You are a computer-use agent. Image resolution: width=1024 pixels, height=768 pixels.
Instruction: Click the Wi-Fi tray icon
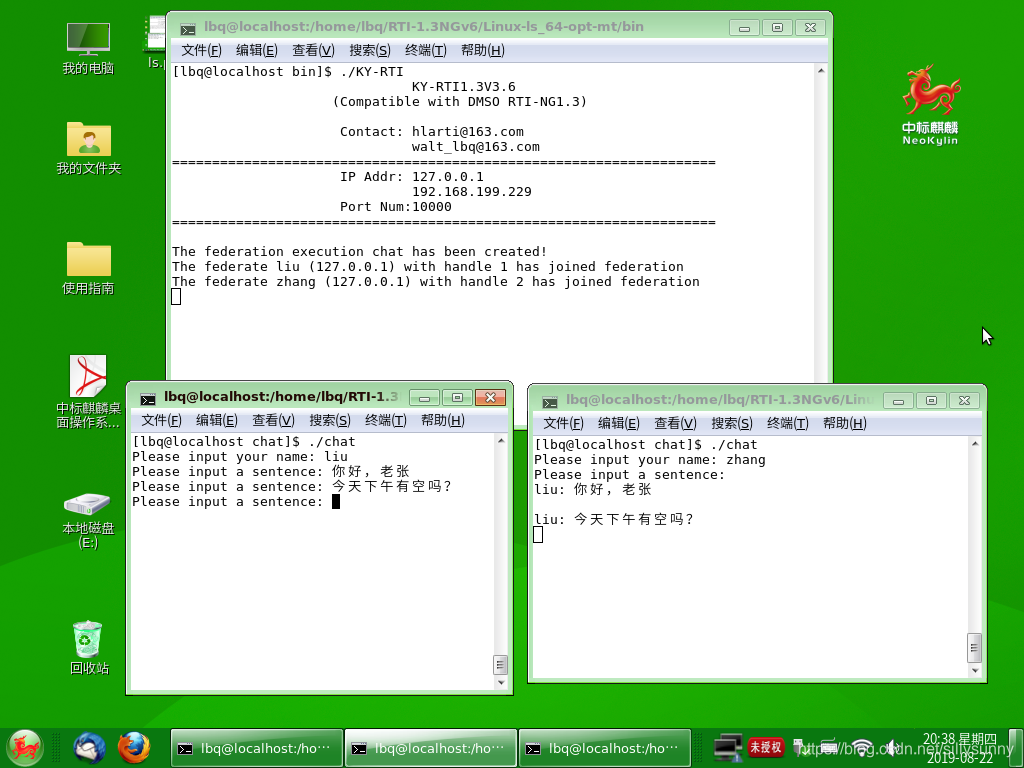tap(862, 748)
